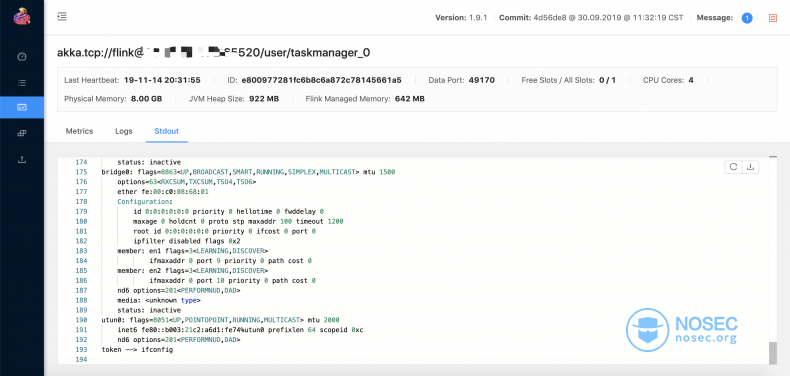Click the Flink Managed Memory value 642 MB
This screenshot has height=376, width=790.
coord(410,99)
